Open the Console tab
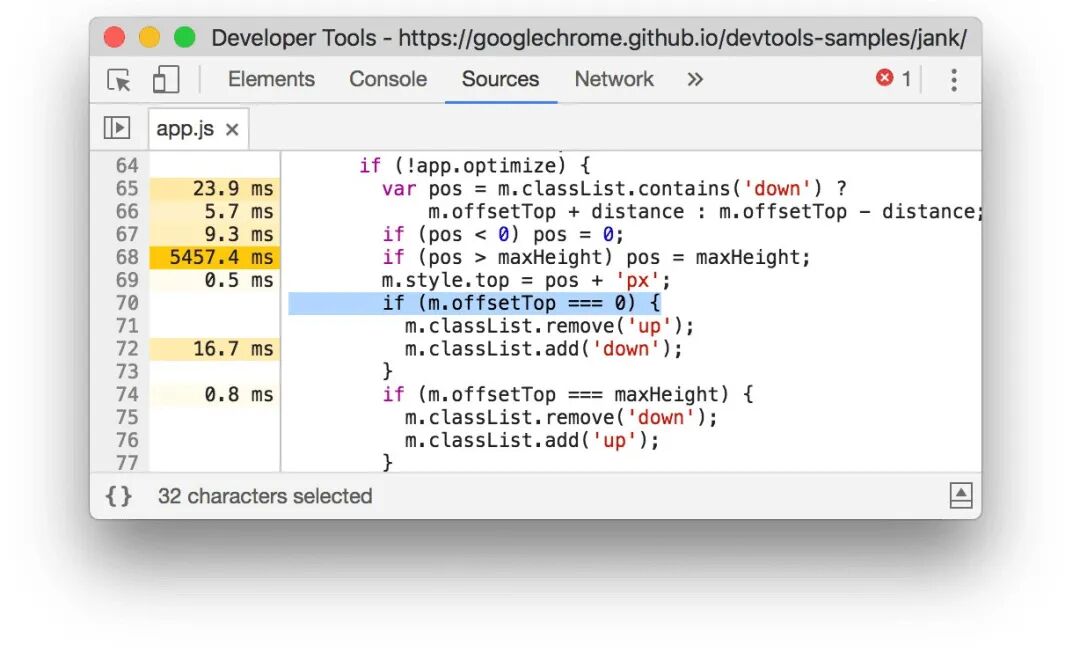Screen dimensions: 1080x660 point(388,79)
